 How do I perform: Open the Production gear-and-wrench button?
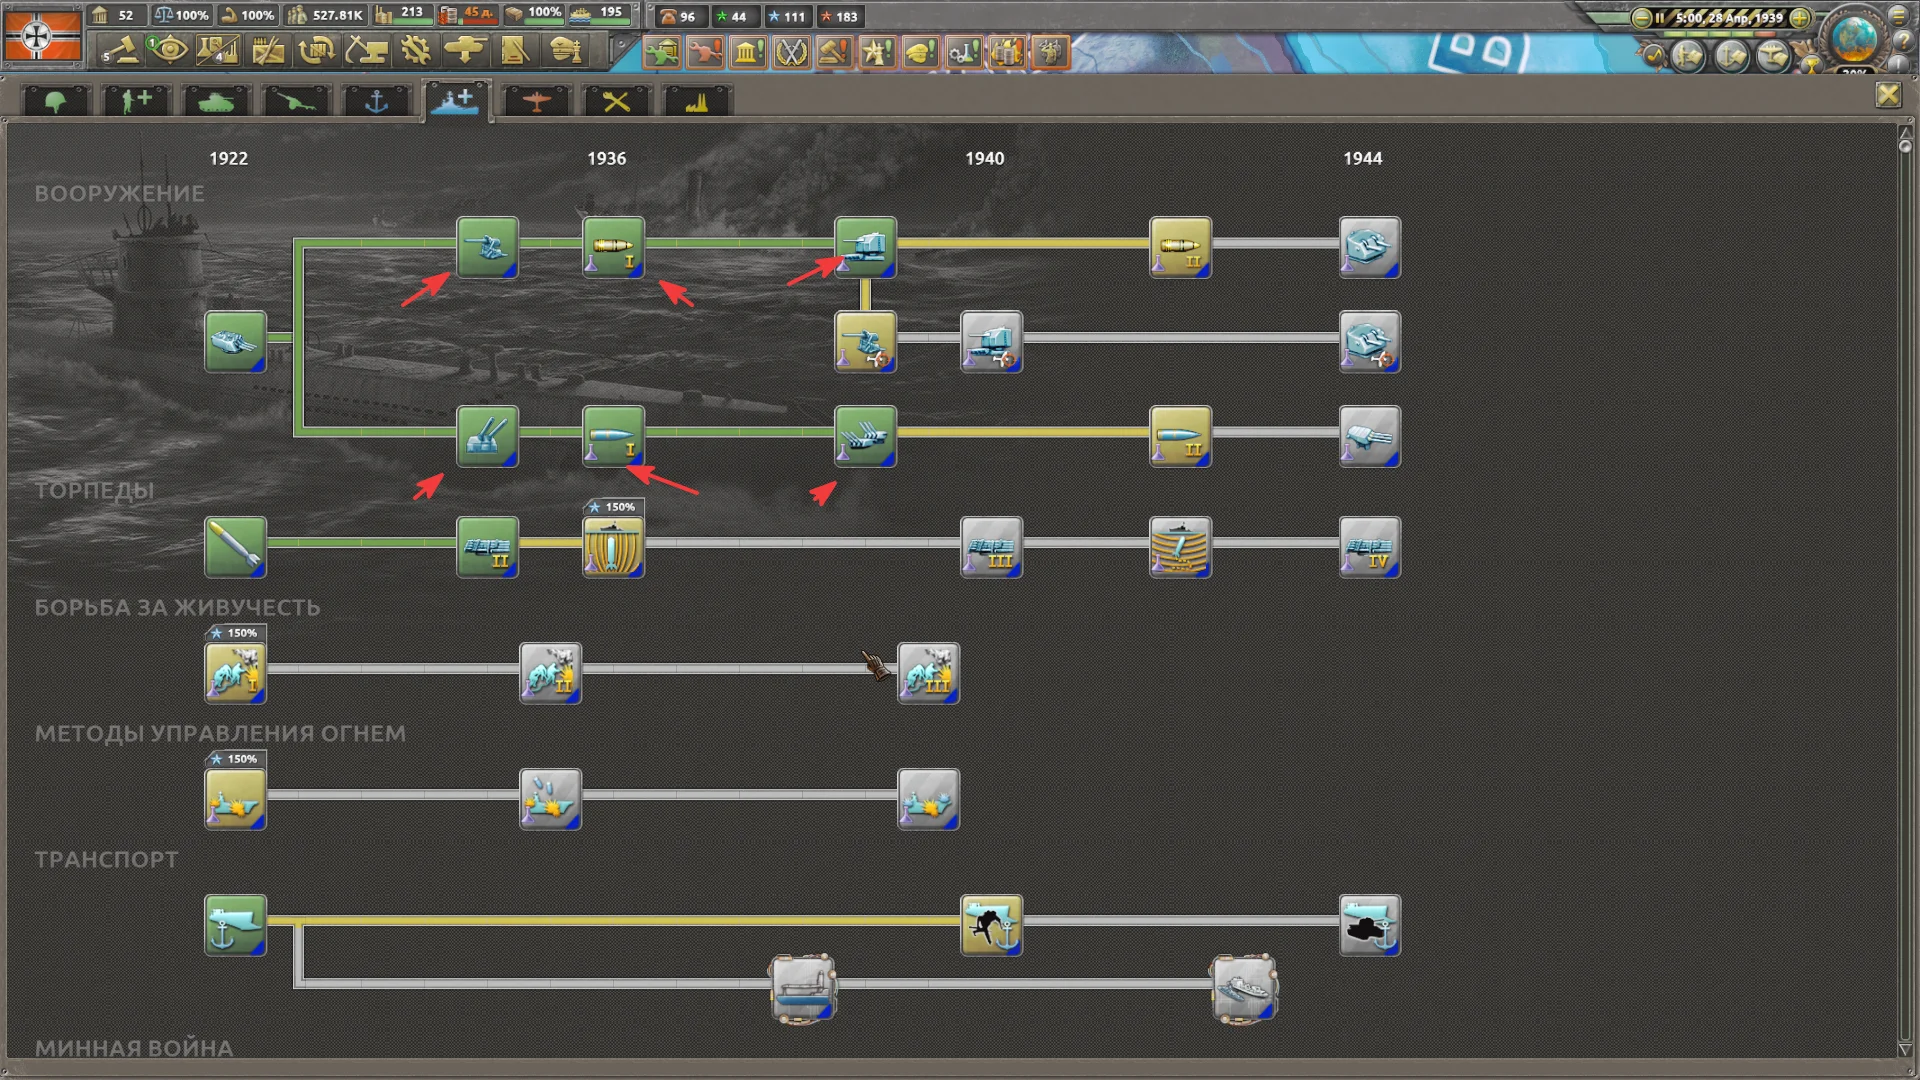(x=415, y=50)
